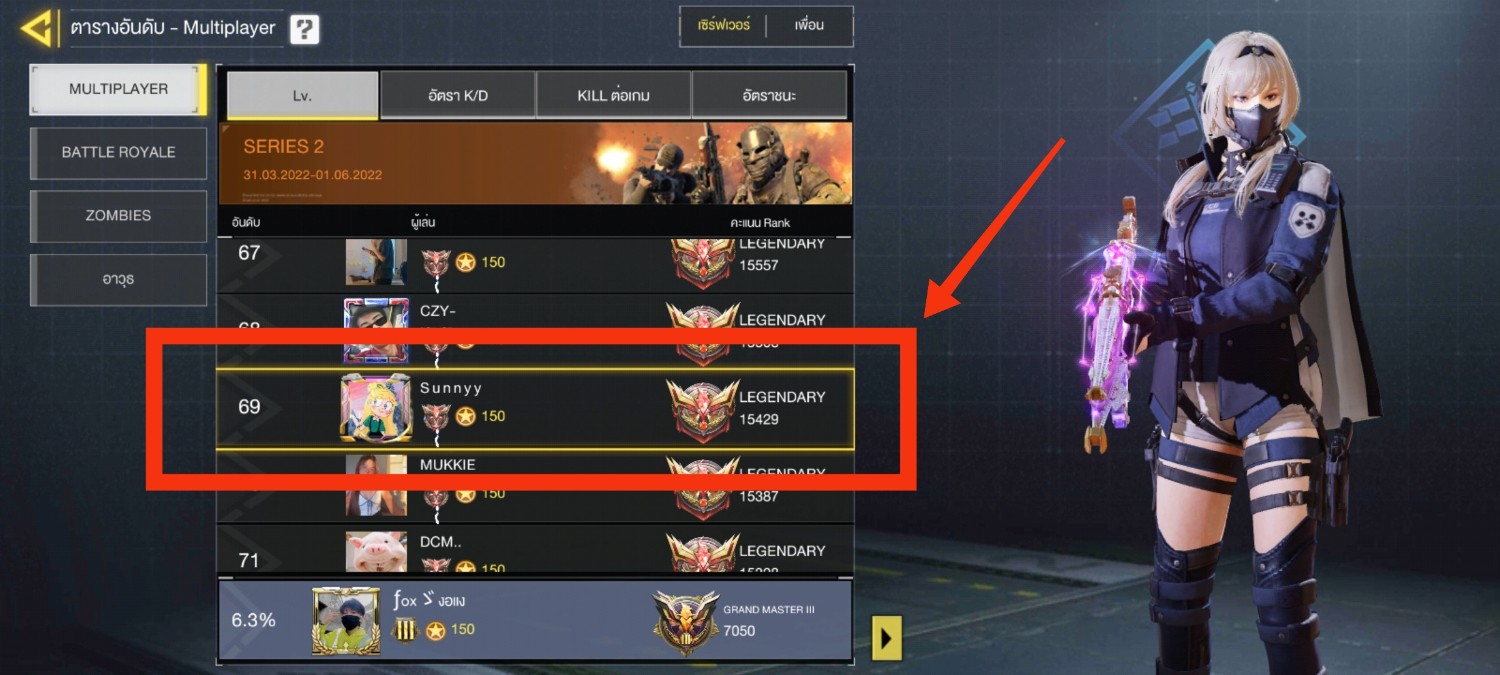
Task: Toggle leaderboard scope to เพื่อน
Action: [x=809, y=25]
